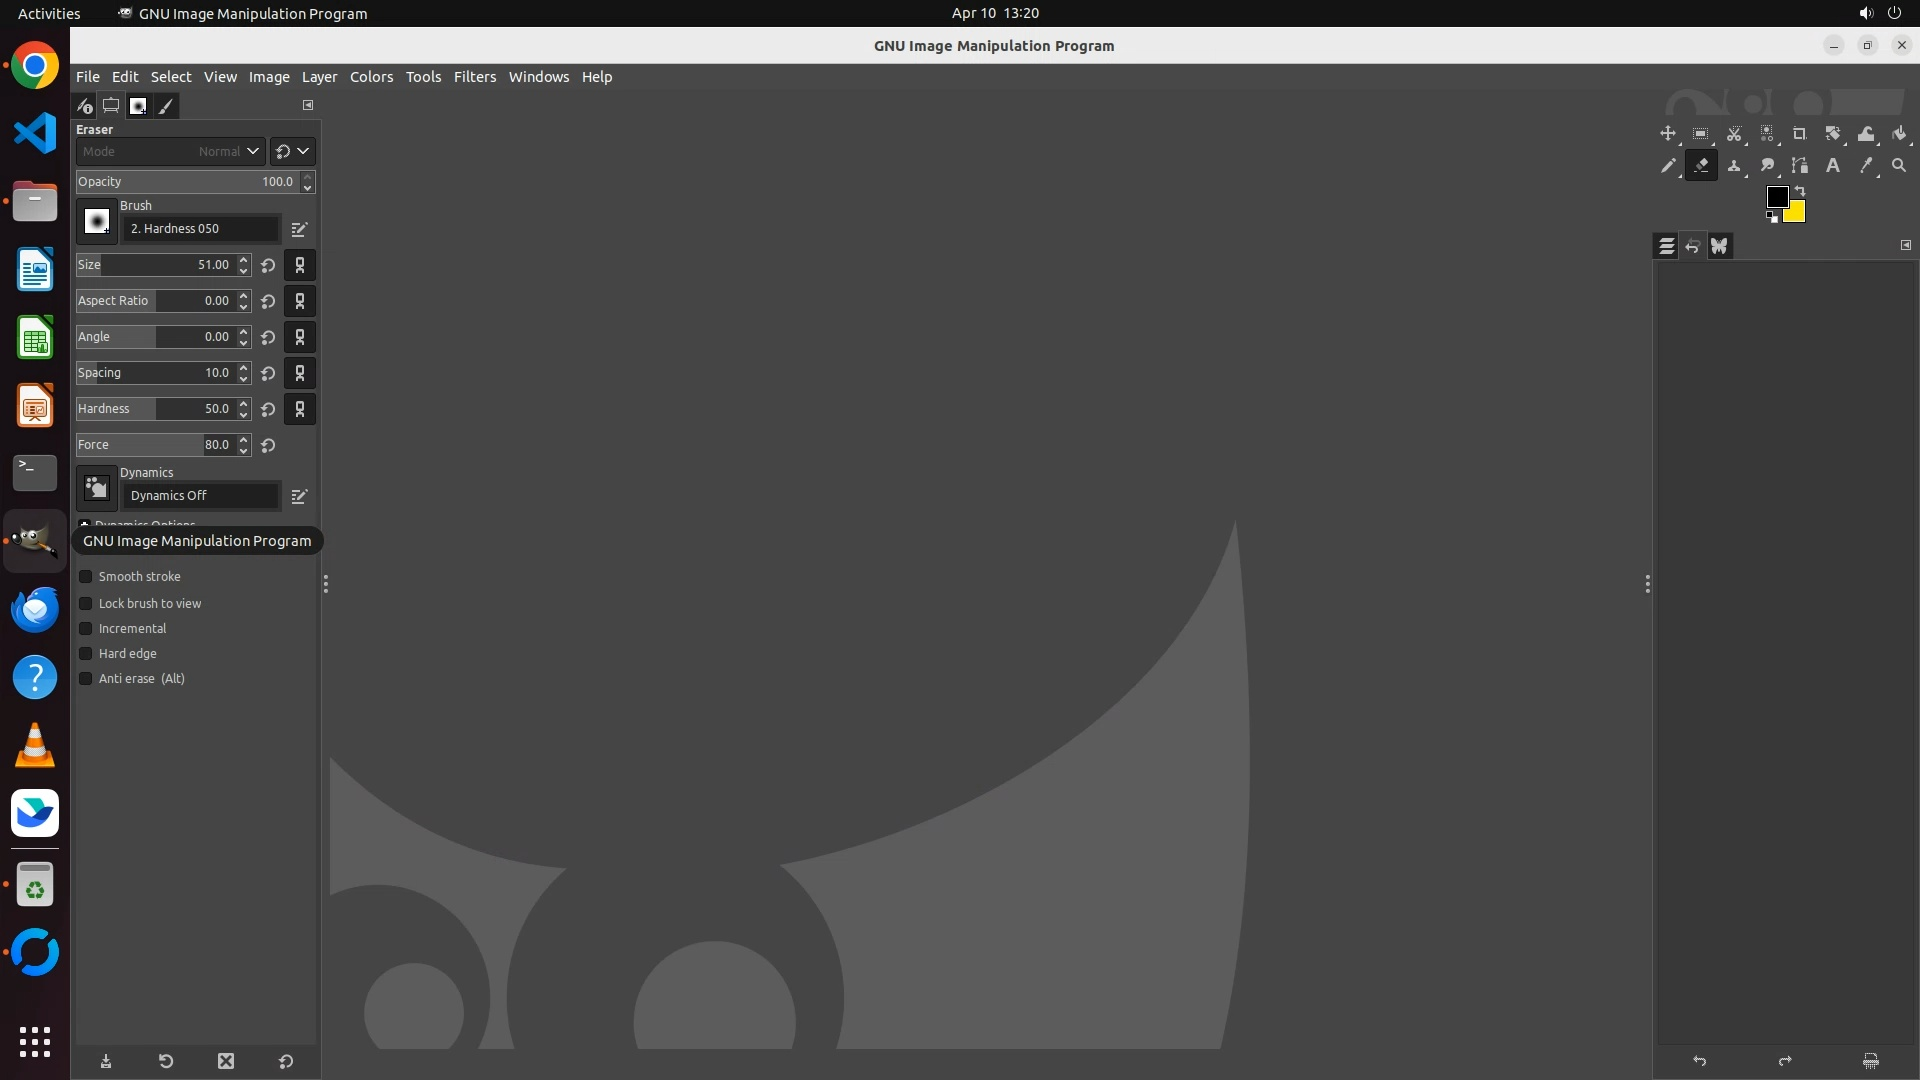Screen dimensions: 1920x1080
Task: Select the Clone stamp tool
Action: (x=1734, y=166)
